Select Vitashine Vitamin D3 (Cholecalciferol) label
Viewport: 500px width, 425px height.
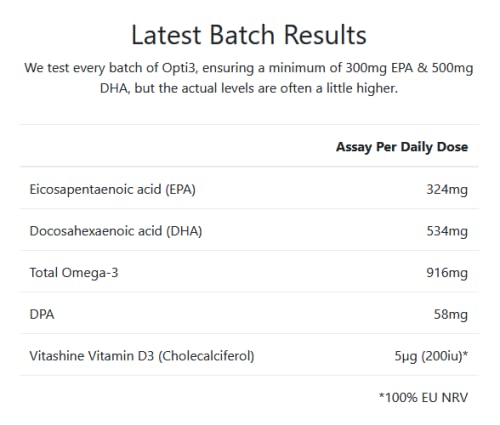point(142,356)
